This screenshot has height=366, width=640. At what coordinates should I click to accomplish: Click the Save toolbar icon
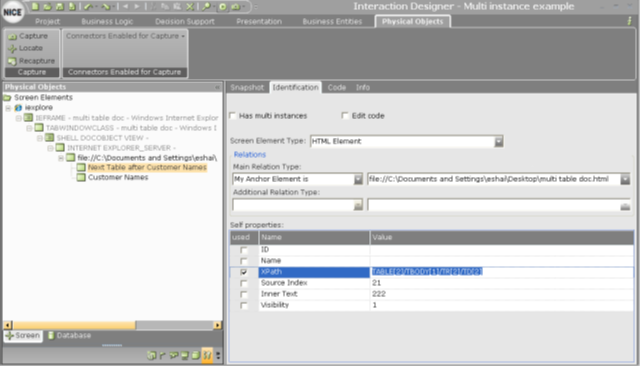click(x=60, y=6)
